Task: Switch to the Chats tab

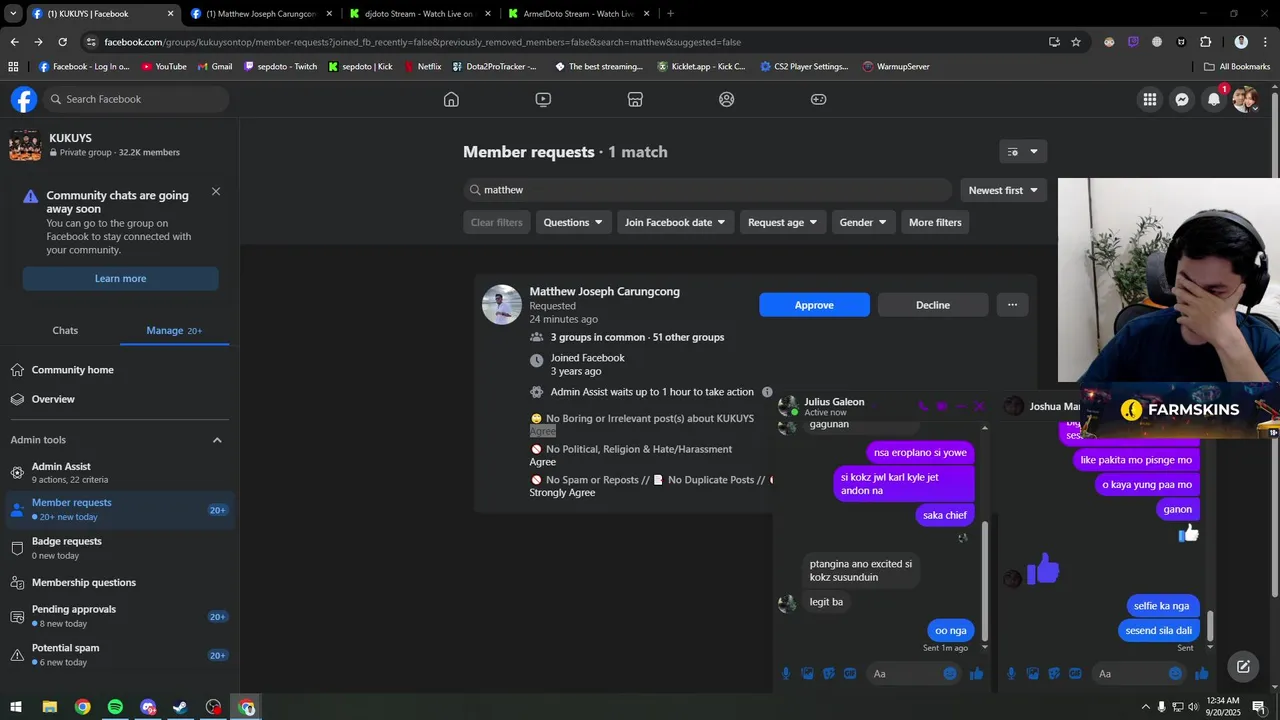Action: tap(65, 330)
